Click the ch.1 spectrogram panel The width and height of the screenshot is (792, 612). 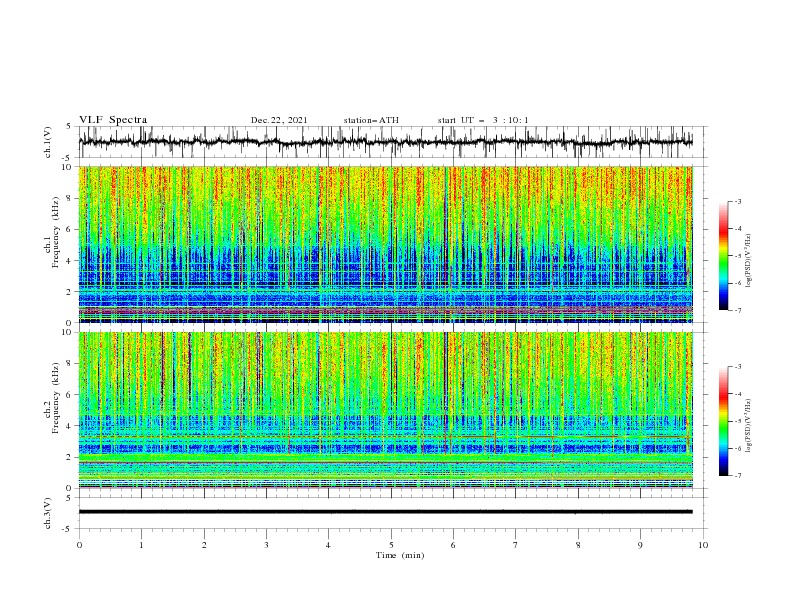click(x=385, y=244)
